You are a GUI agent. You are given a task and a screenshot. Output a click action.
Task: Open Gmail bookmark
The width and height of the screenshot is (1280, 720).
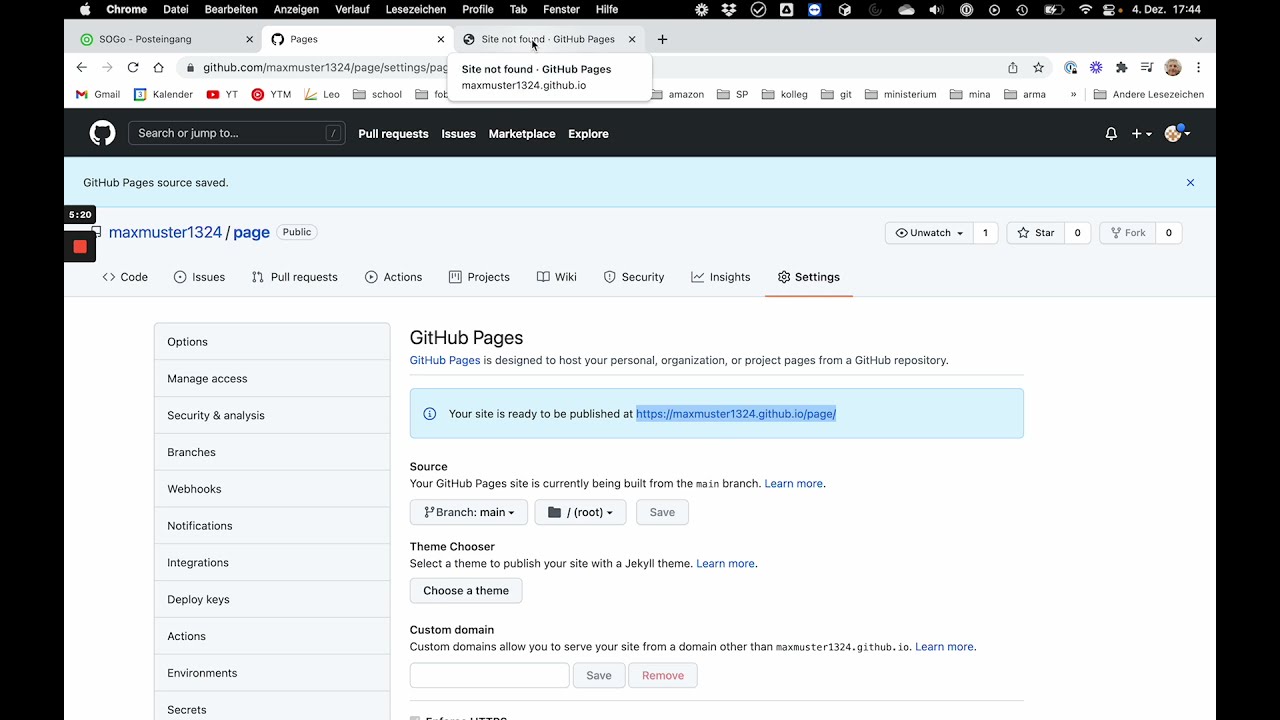98,94
